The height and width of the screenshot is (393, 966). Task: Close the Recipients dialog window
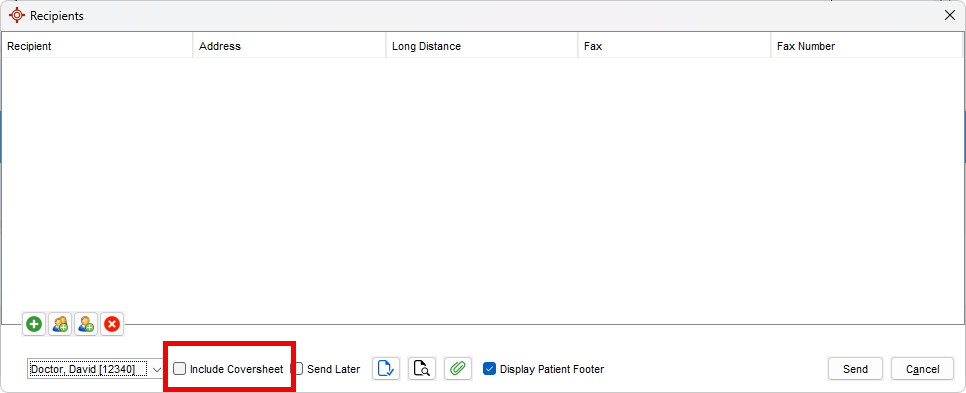point(950,15)
